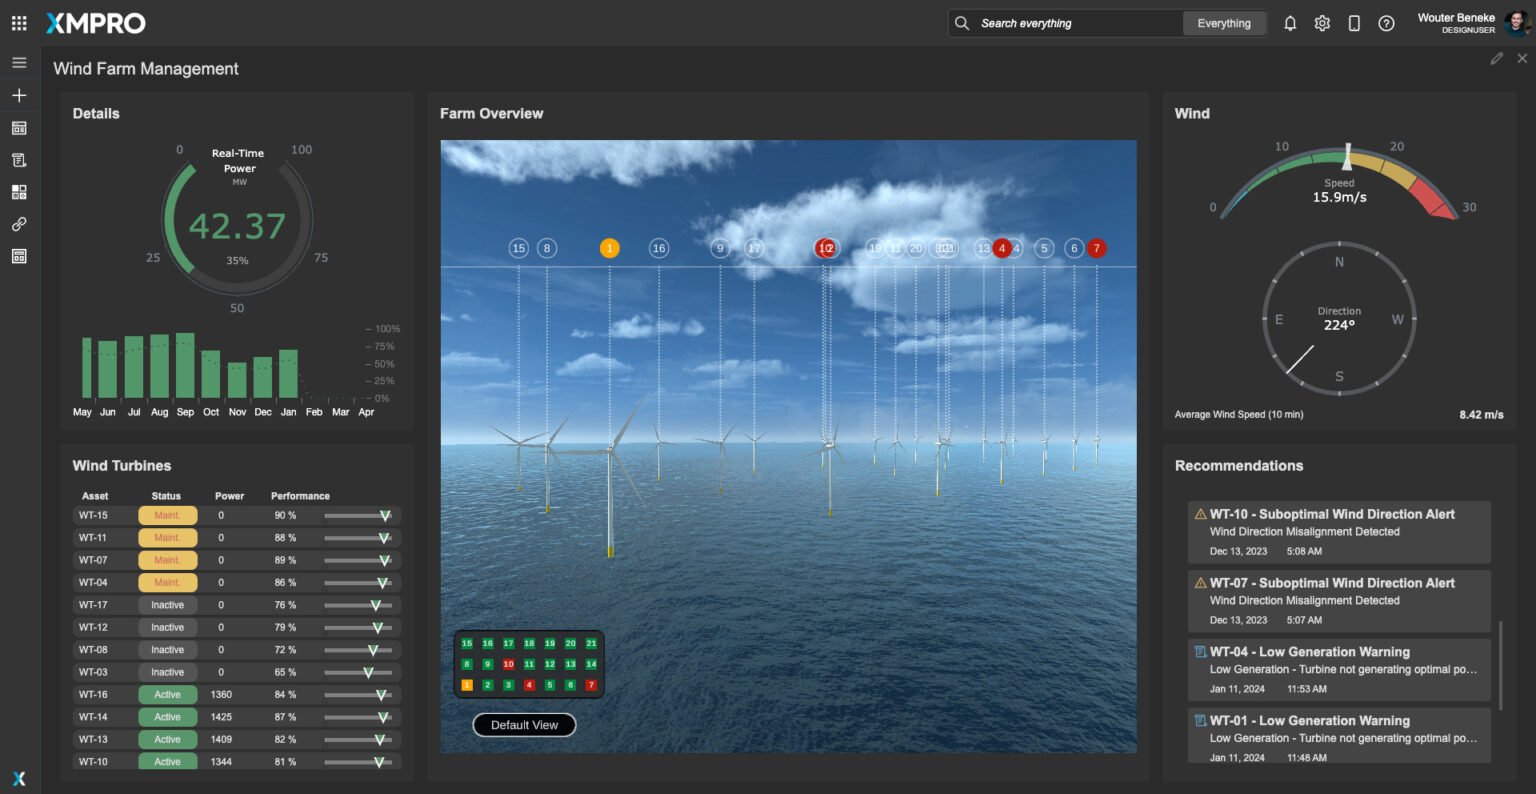Open settings gear in top bar
1536x794 pixels.
pos(1322,23)
